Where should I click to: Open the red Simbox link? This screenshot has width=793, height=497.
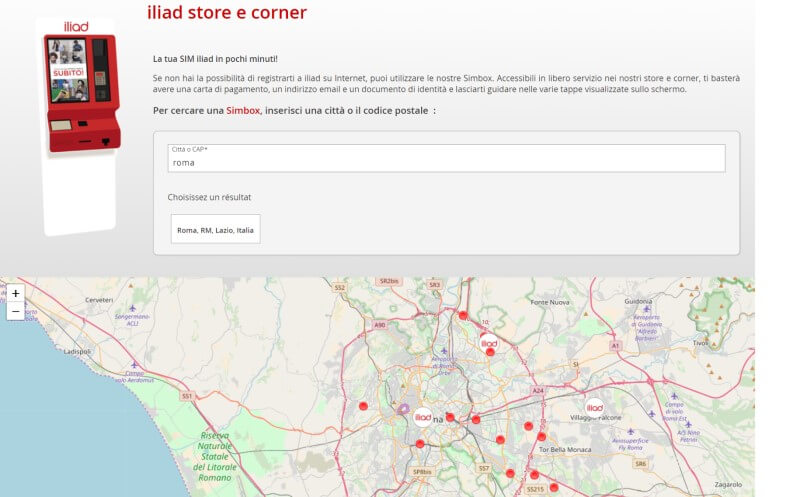[243, 110]
